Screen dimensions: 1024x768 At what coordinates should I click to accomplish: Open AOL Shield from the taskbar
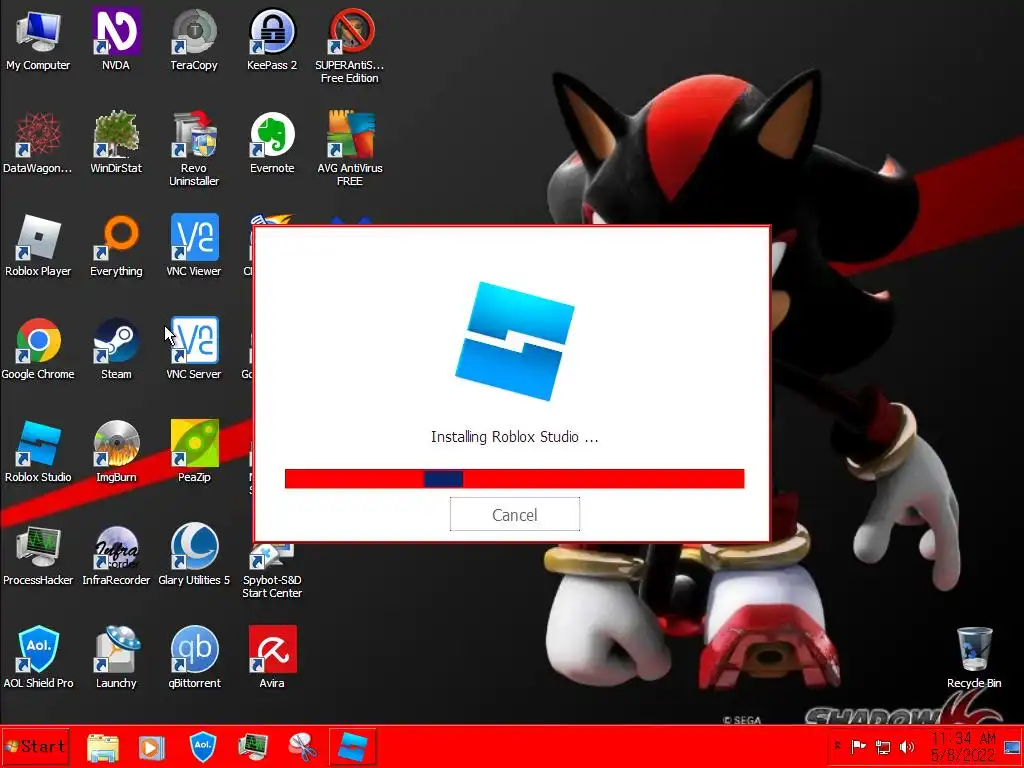pos(202,747)
